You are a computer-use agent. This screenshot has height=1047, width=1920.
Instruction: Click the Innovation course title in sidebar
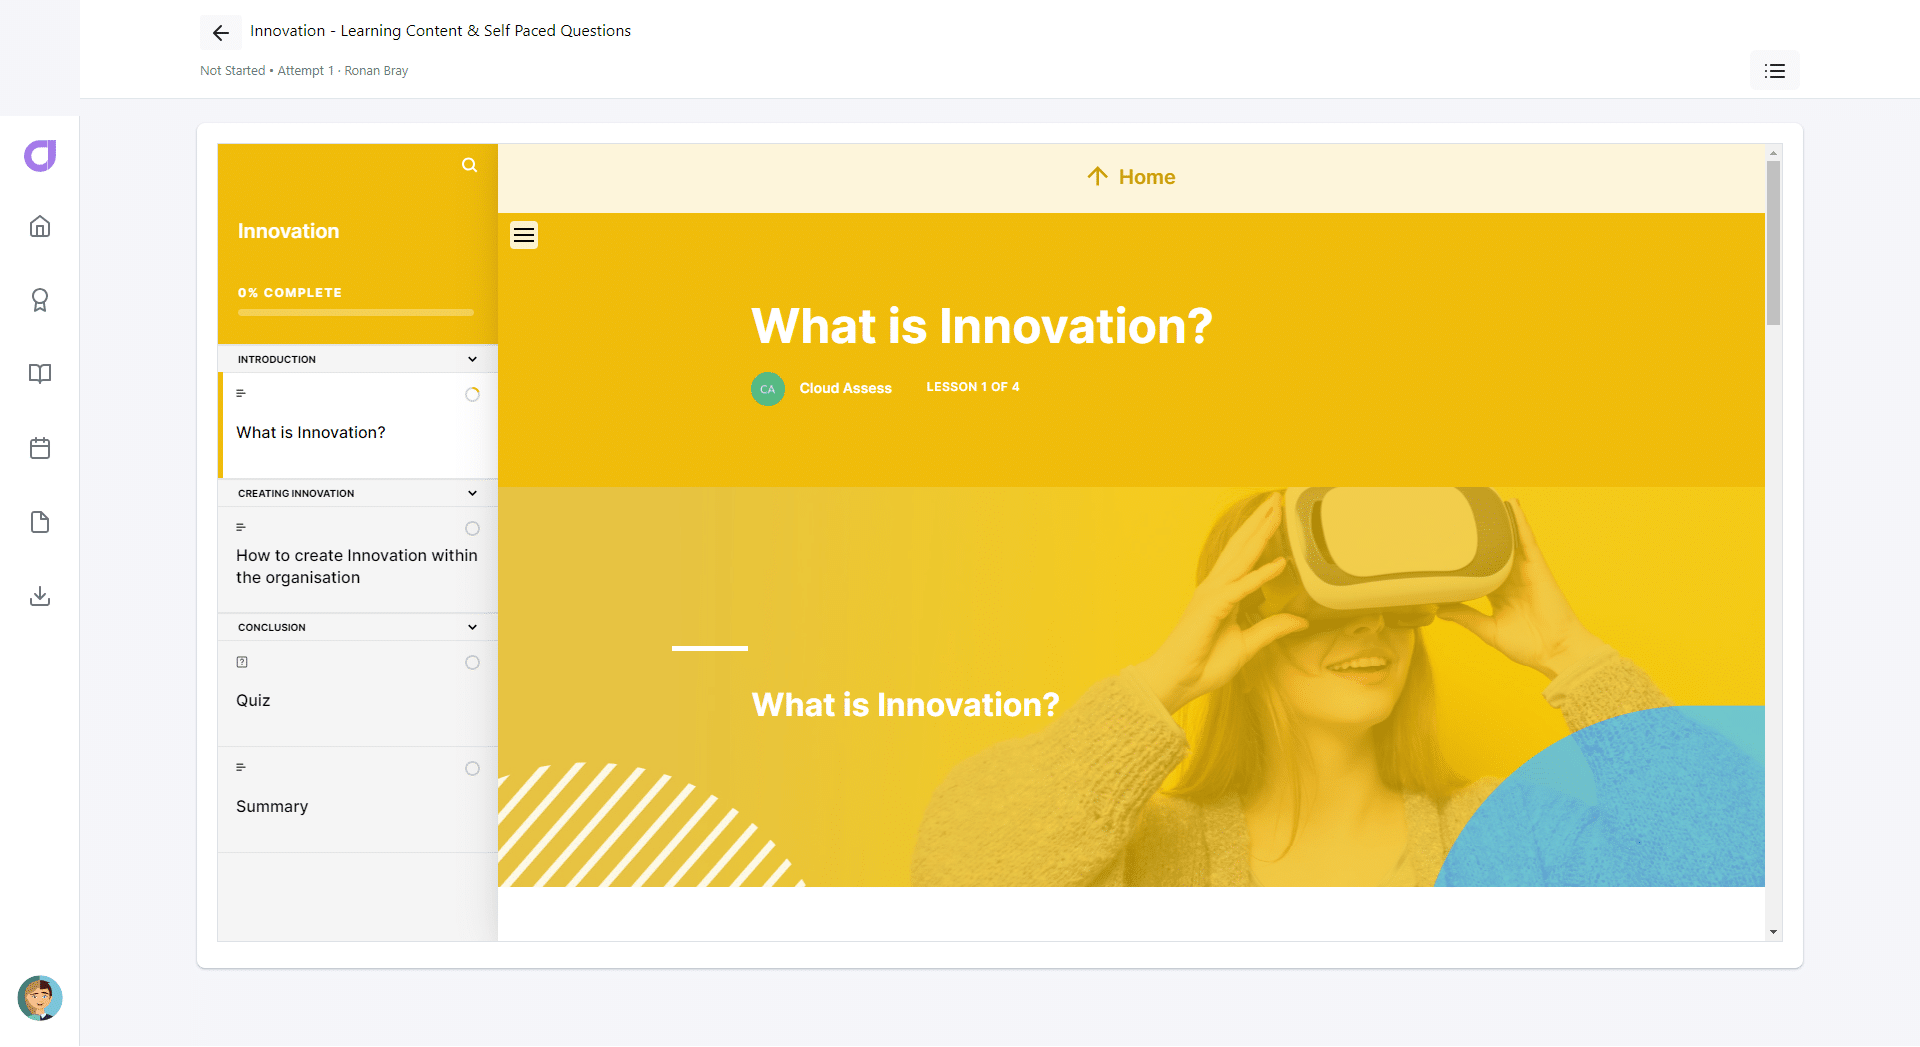coord(288,231)
